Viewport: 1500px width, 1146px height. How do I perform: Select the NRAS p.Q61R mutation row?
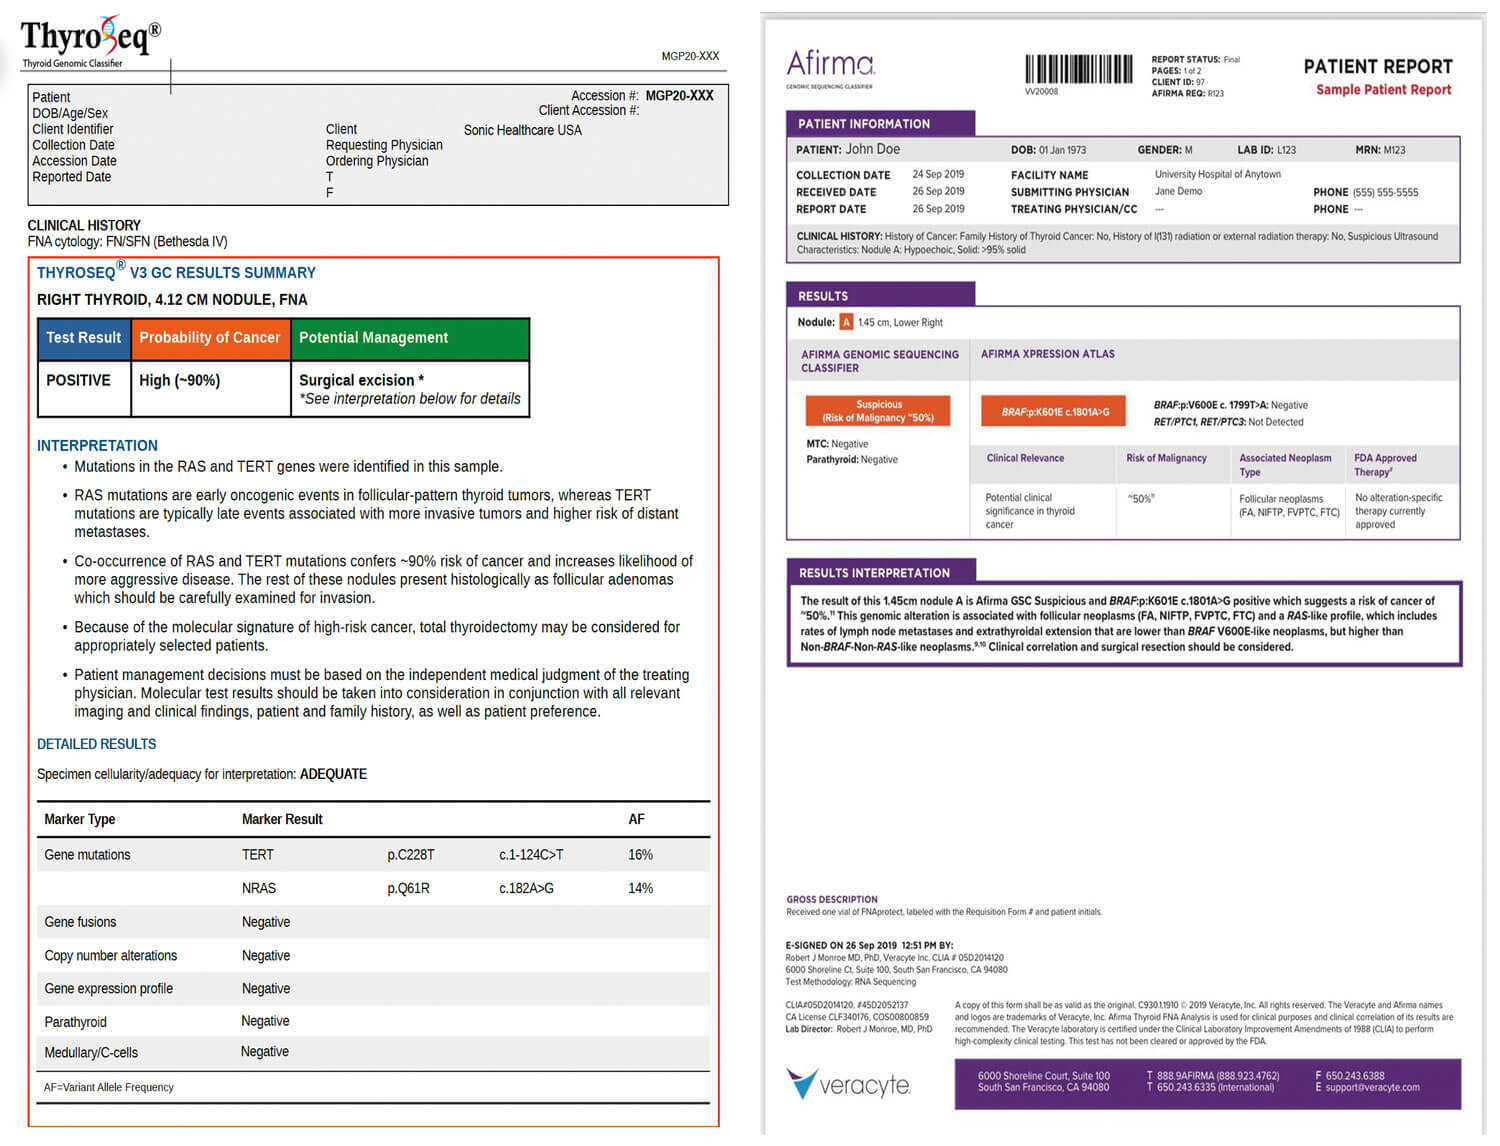373,888
